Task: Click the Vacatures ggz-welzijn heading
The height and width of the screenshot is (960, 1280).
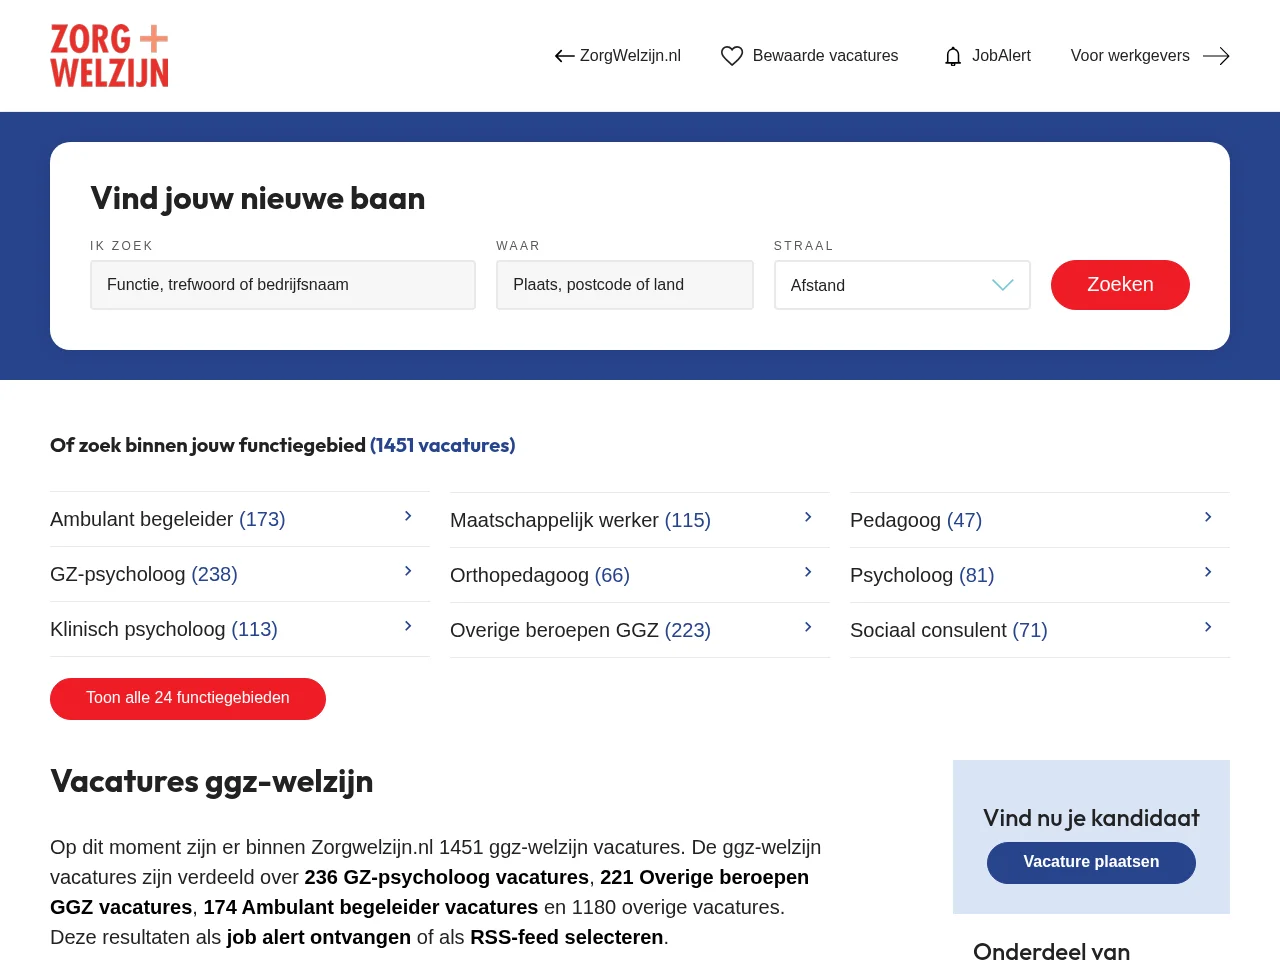Action: 212,781
